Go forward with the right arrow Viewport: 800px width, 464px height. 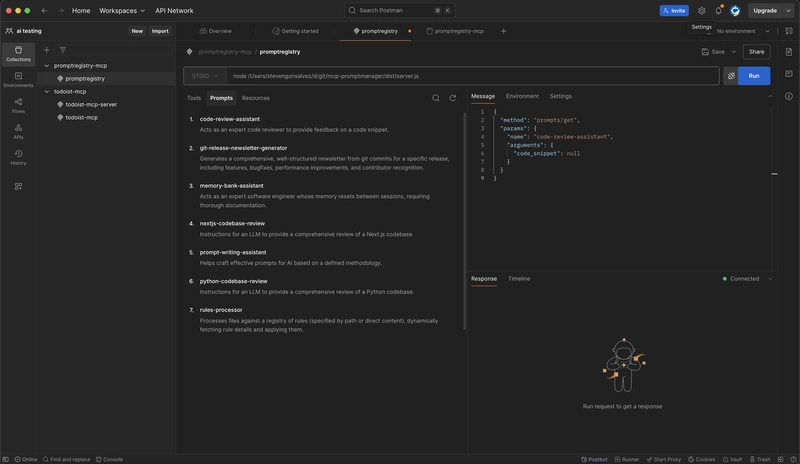pyautogui.click(x=61, y=10)
